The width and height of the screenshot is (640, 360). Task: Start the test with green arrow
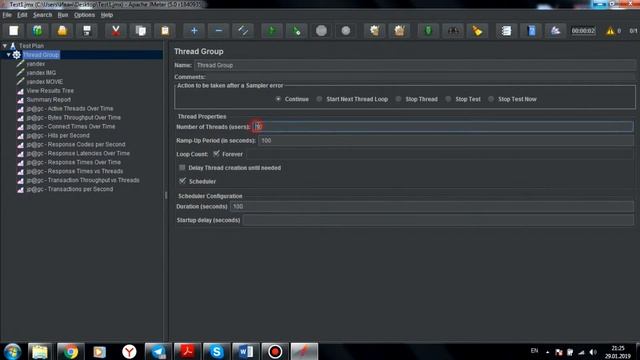click(x=272, y=31)
